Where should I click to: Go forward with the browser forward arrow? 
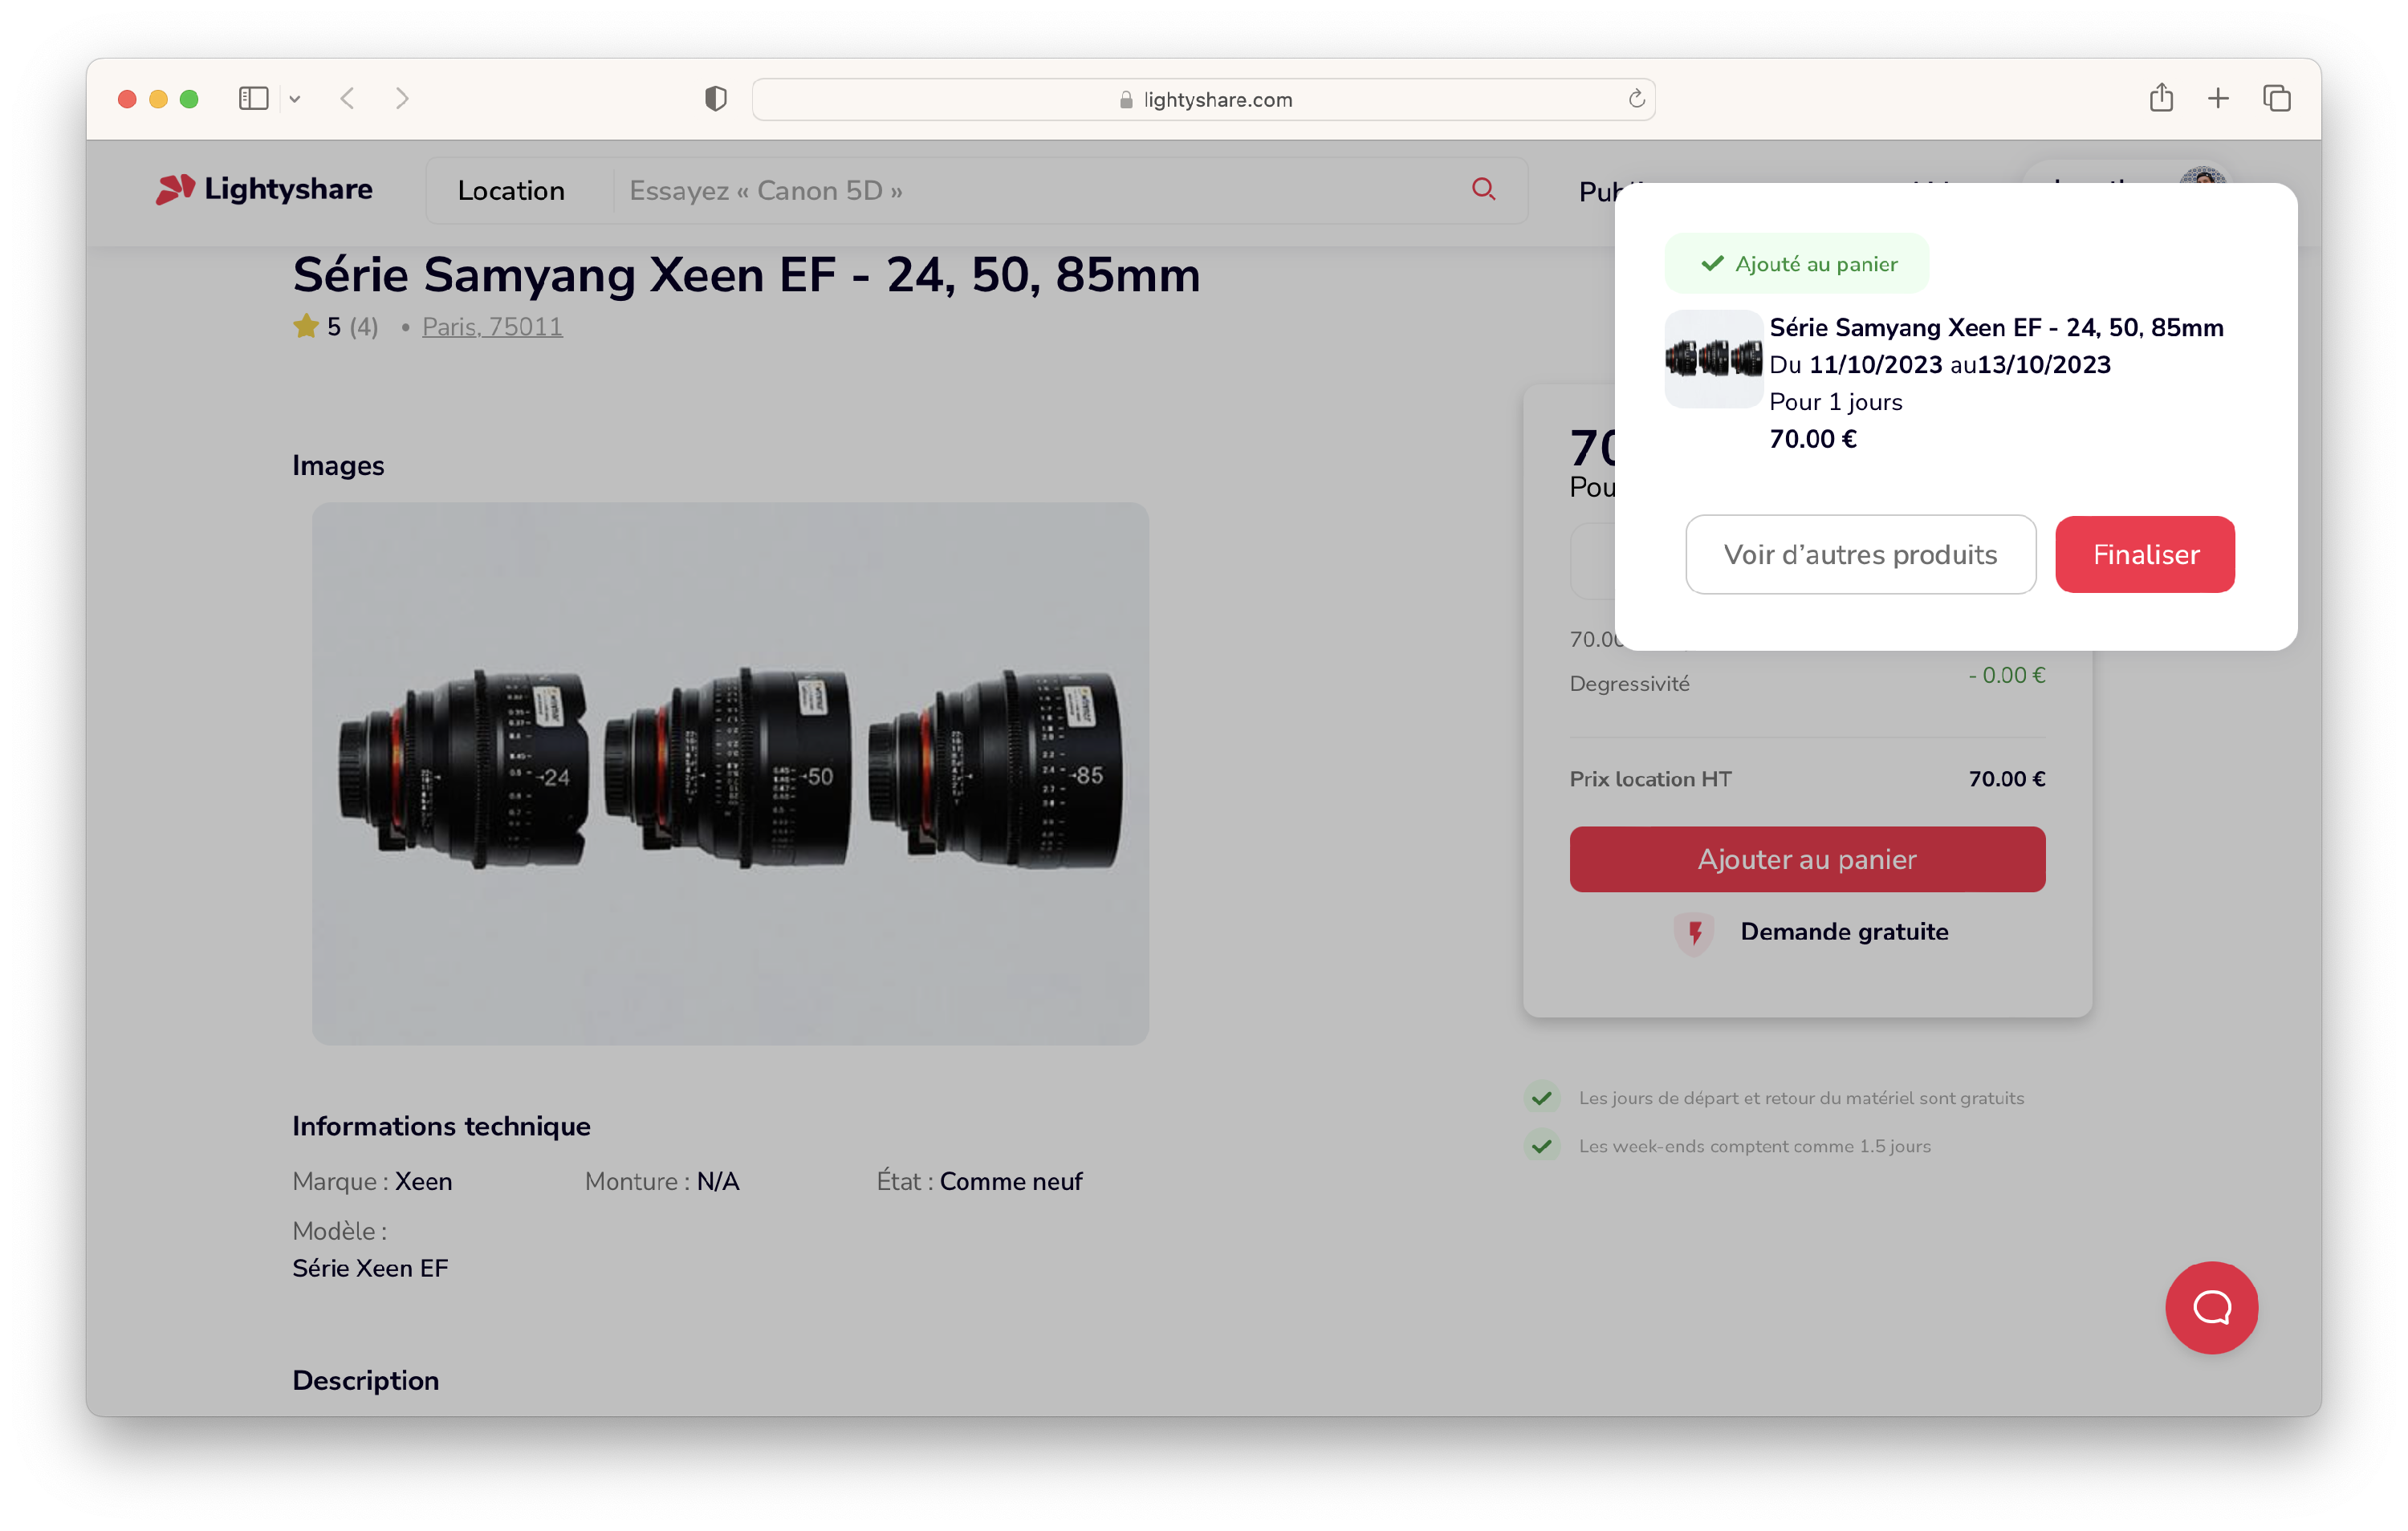[402, 98]
